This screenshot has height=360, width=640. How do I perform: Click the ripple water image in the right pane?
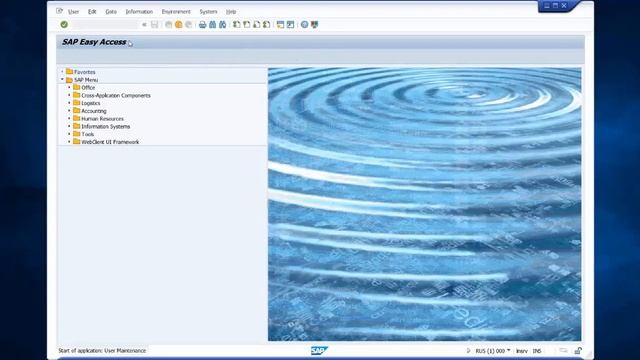pos(424,204)
